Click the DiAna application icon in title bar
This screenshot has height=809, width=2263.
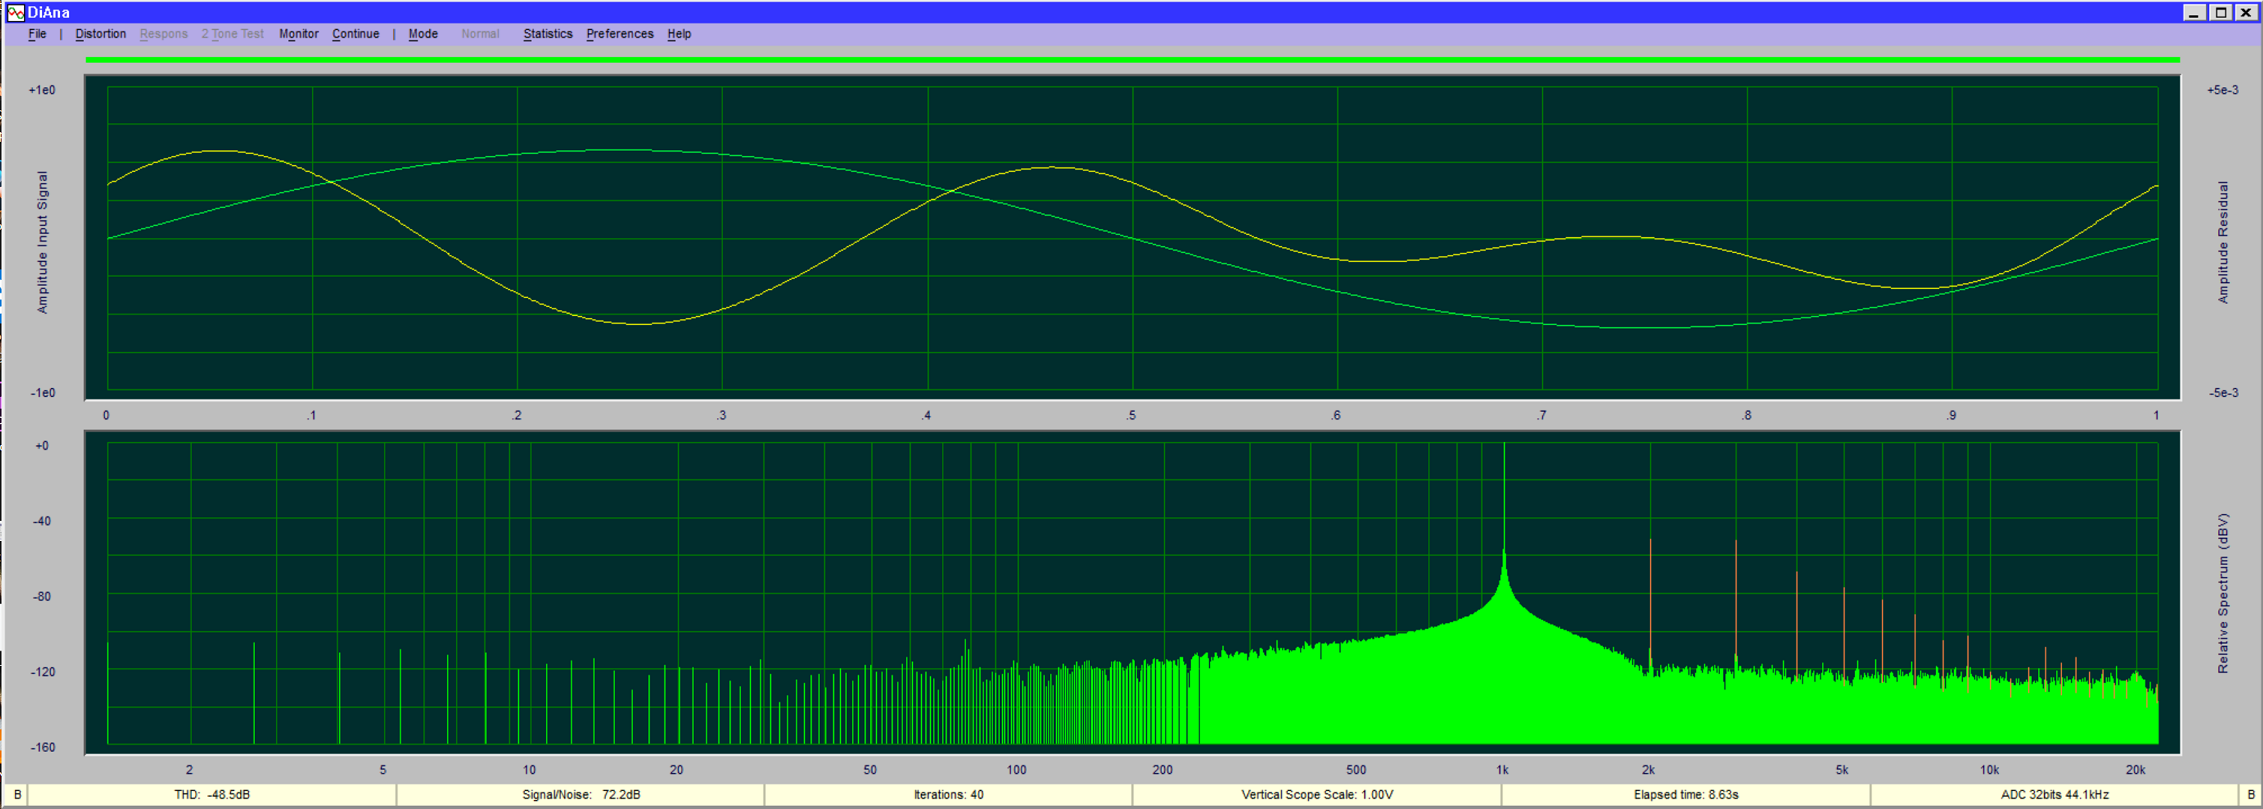(16, 12)
